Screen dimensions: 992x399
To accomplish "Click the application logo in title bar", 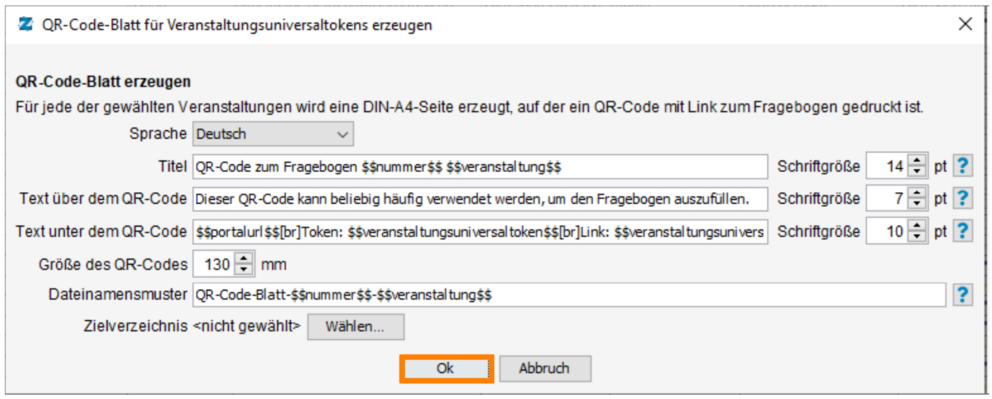I will (26, 25).
